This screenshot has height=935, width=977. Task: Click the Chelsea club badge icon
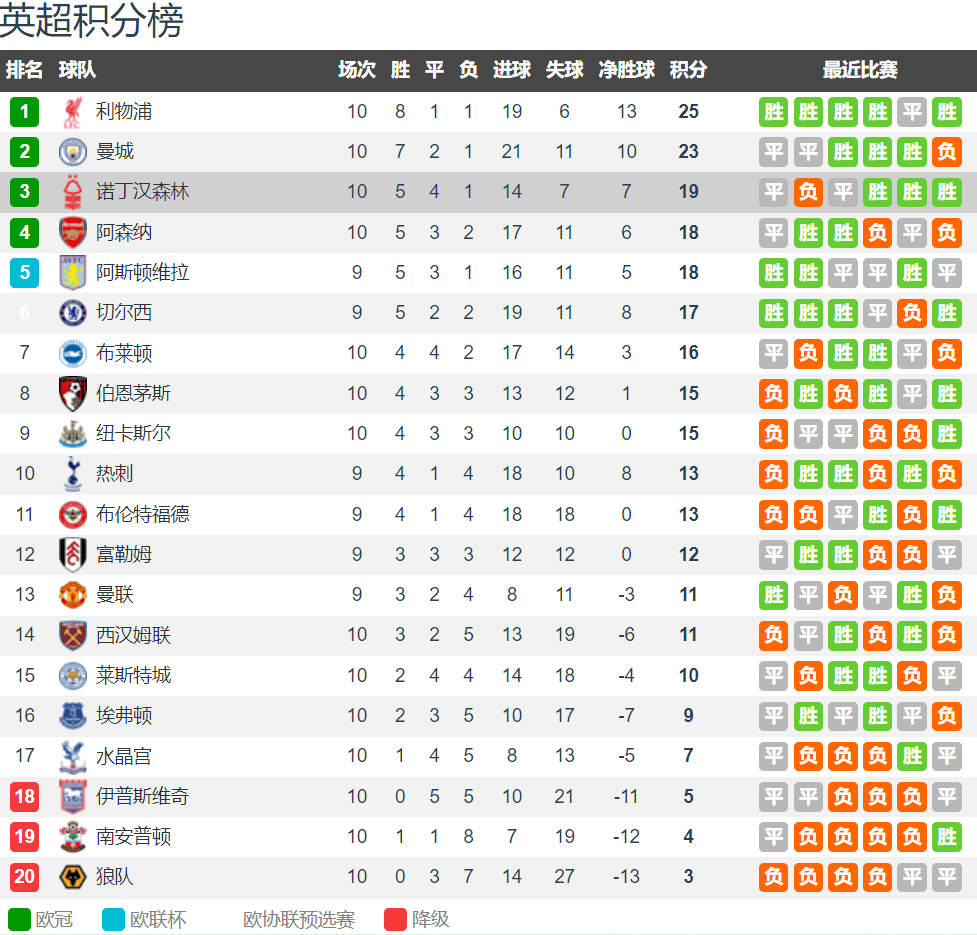pos(73,313)
